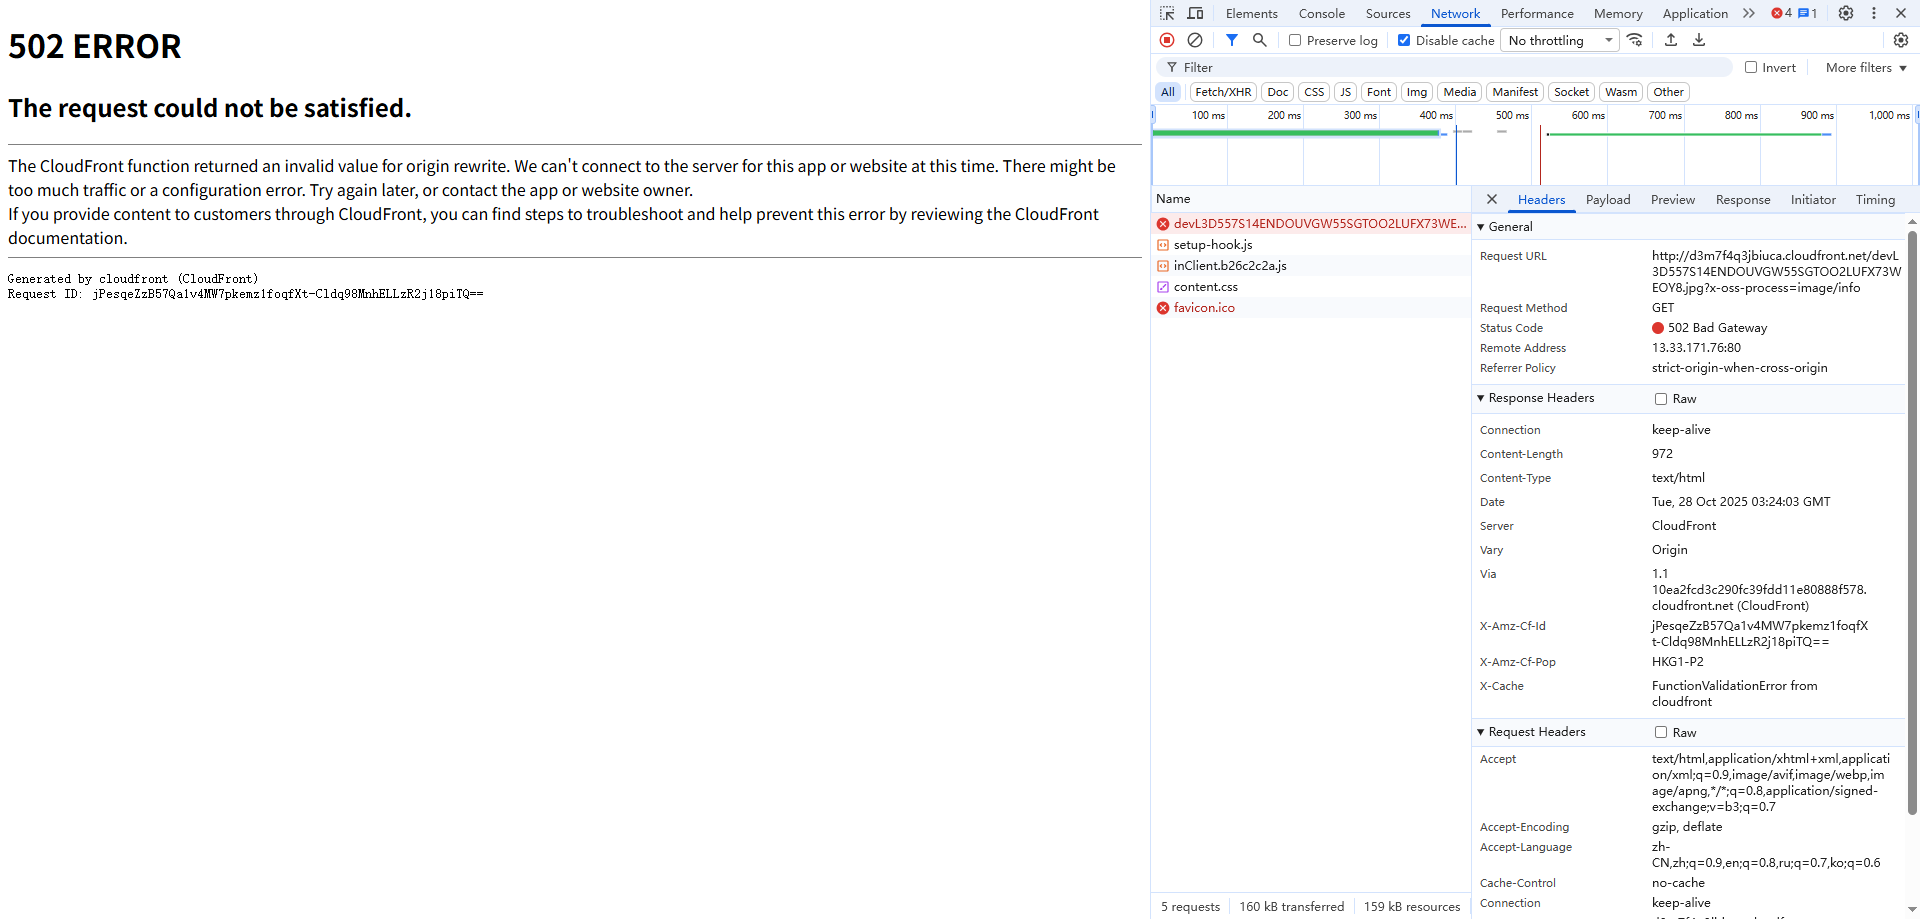Enable Preserve log checkbox
1920x919 pixels.
[x=1295, y=40]
